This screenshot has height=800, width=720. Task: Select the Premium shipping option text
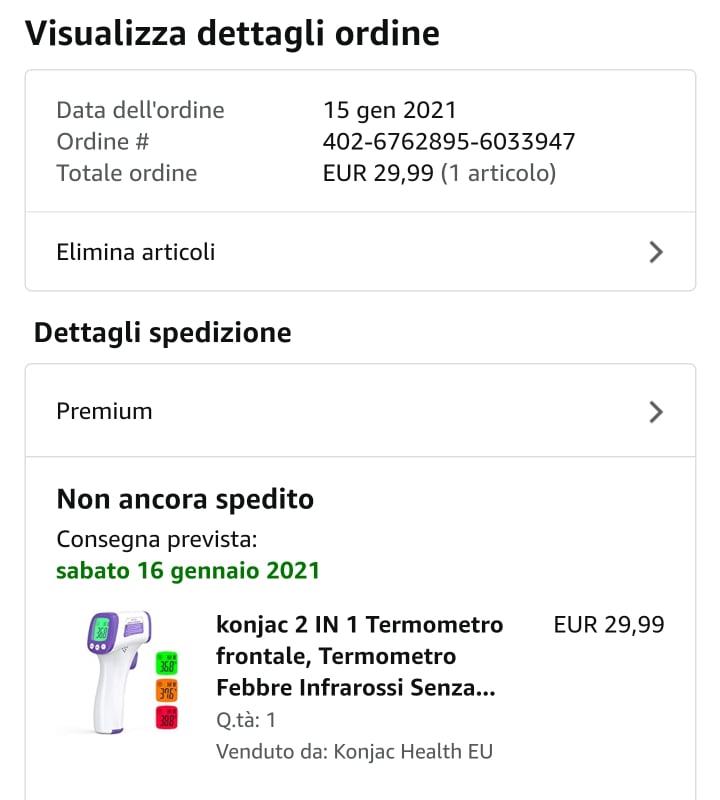coord(105,411)
